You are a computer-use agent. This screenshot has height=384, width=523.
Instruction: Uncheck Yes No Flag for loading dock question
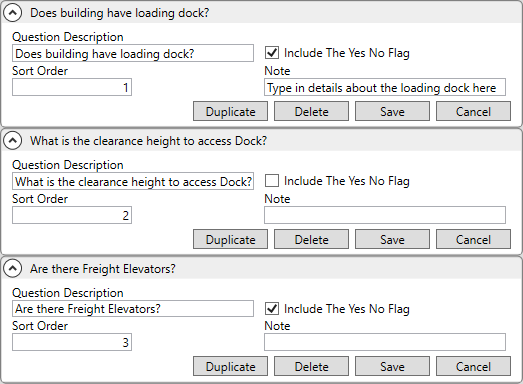click(x=272, y=53)
